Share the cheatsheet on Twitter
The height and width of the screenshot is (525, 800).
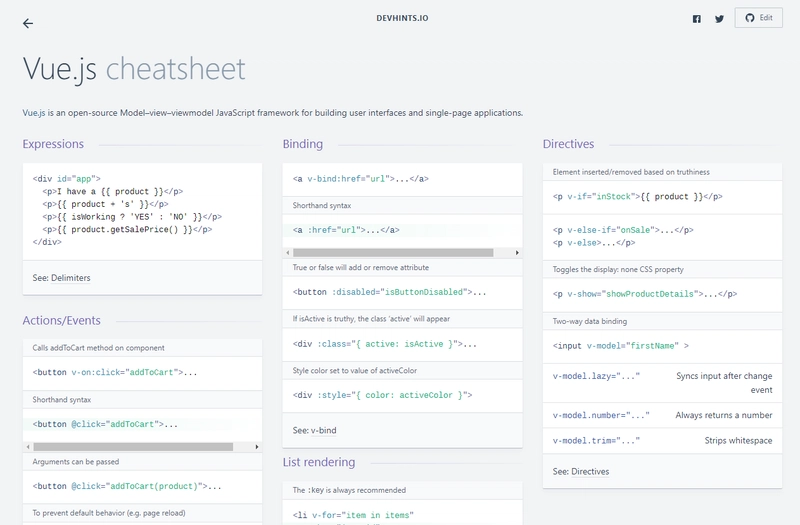pos(719,19)
